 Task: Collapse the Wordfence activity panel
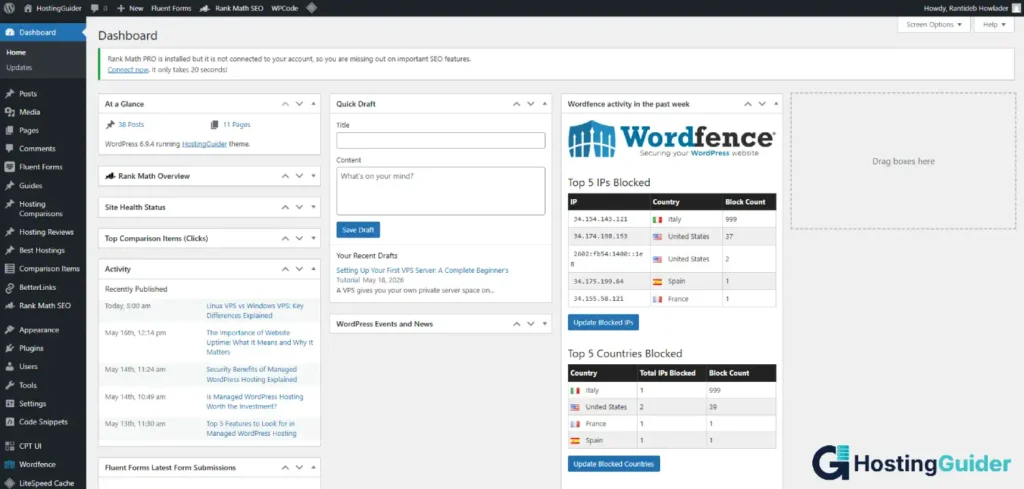click(776, 104)
